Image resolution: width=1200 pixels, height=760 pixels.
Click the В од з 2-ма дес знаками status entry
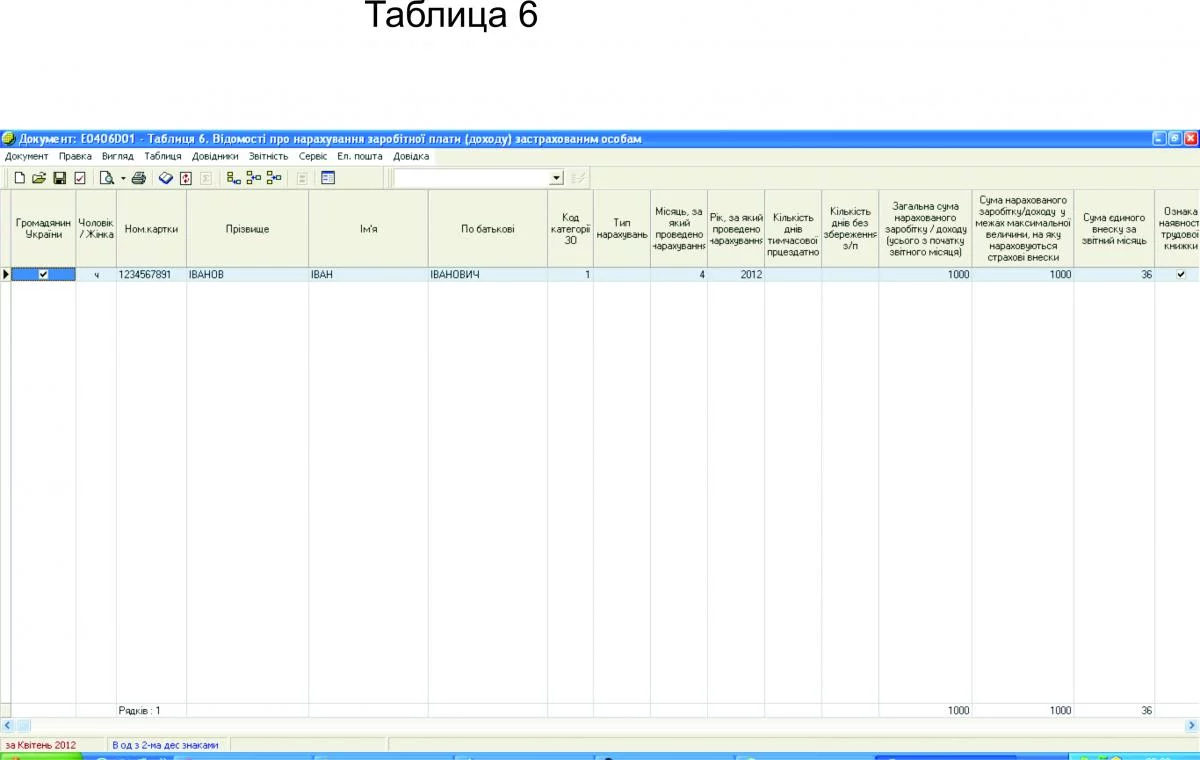(165, 745)
